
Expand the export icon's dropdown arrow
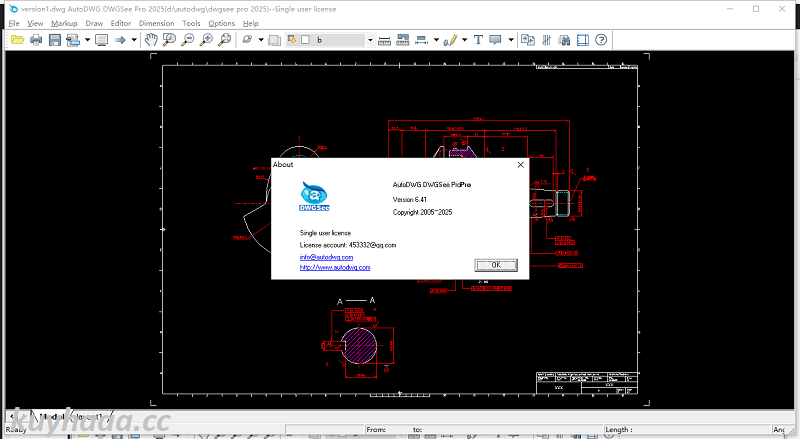point(87,40)
